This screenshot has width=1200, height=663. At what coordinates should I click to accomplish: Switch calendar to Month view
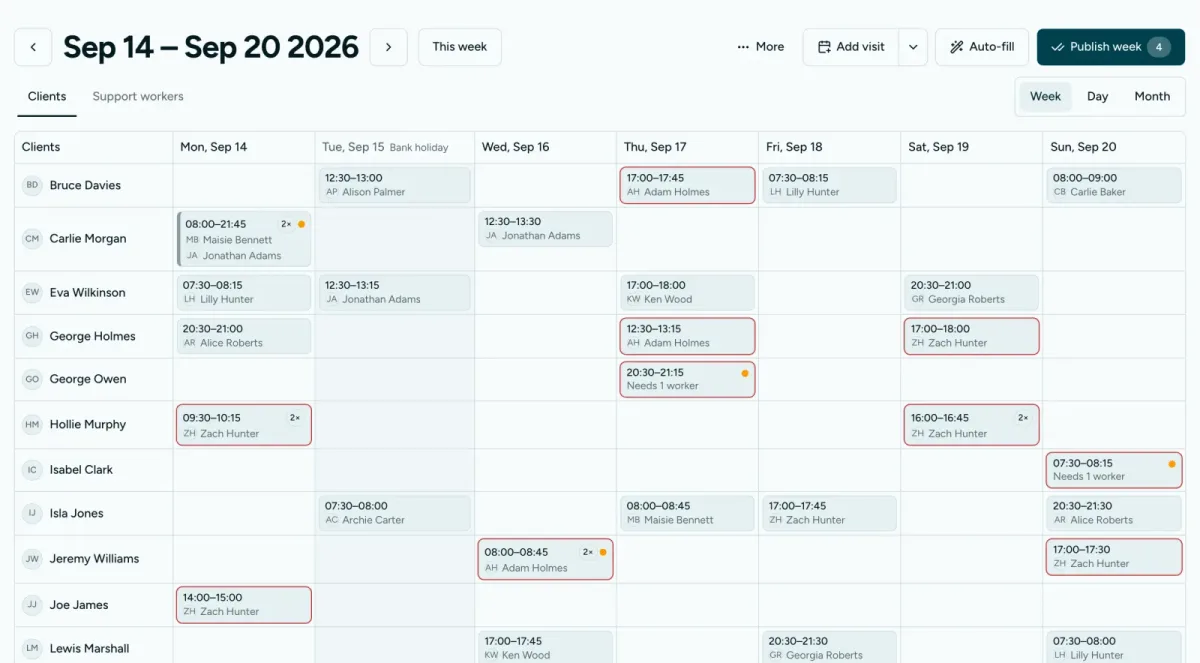tap(1152, 97)
